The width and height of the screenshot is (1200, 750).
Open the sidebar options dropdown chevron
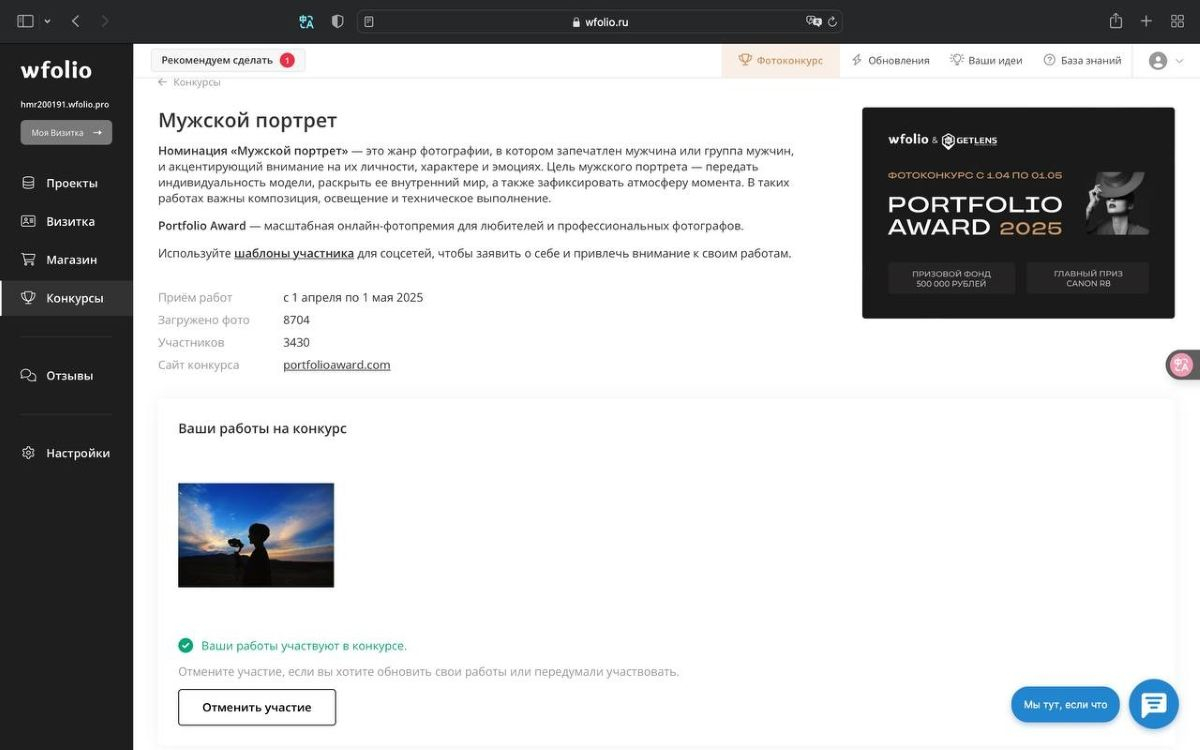[47, 21]
